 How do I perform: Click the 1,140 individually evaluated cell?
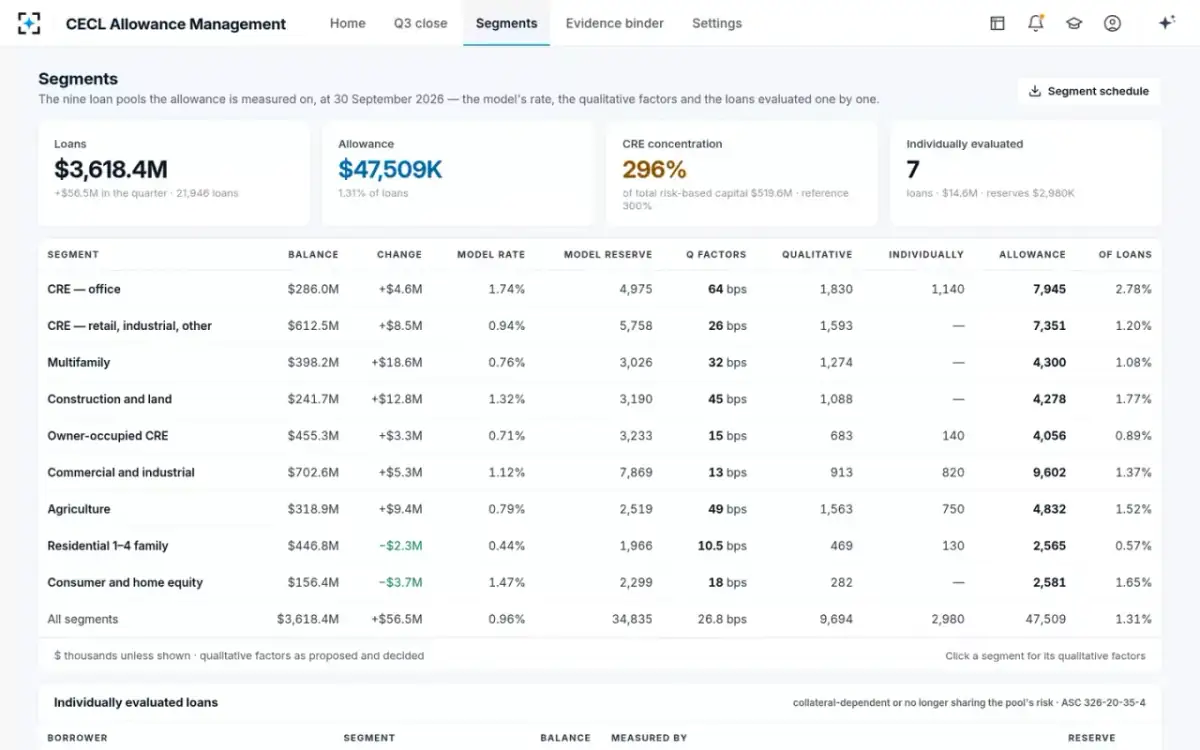point(948,289)
